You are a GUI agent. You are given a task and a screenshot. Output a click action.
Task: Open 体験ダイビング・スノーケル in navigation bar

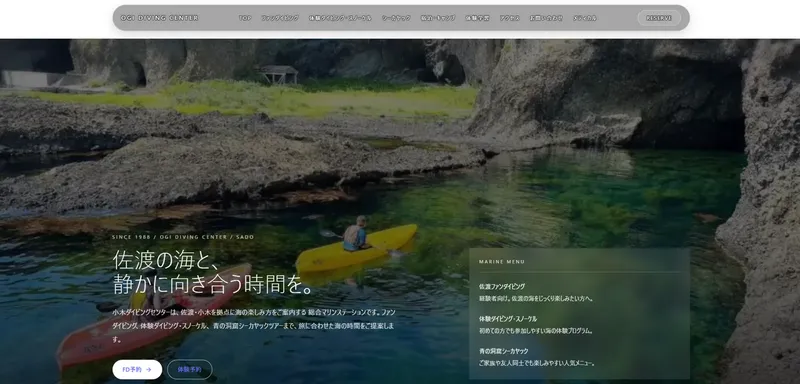[340, 18]
